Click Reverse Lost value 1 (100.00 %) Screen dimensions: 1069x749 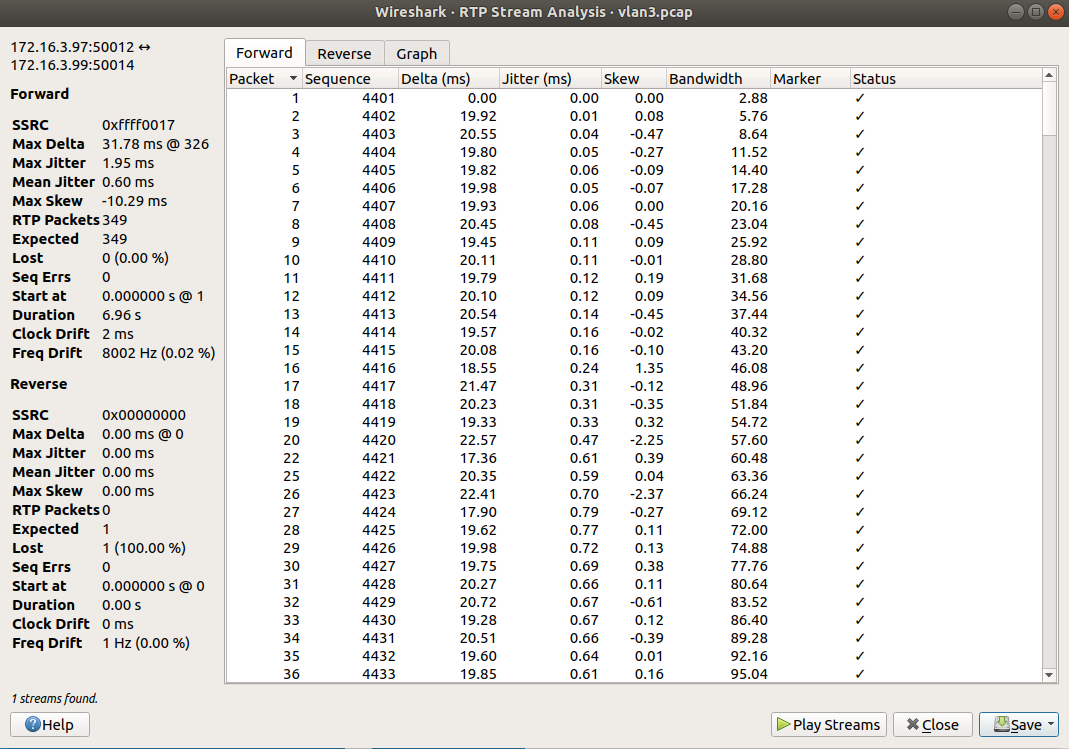[x=144, y=548]
